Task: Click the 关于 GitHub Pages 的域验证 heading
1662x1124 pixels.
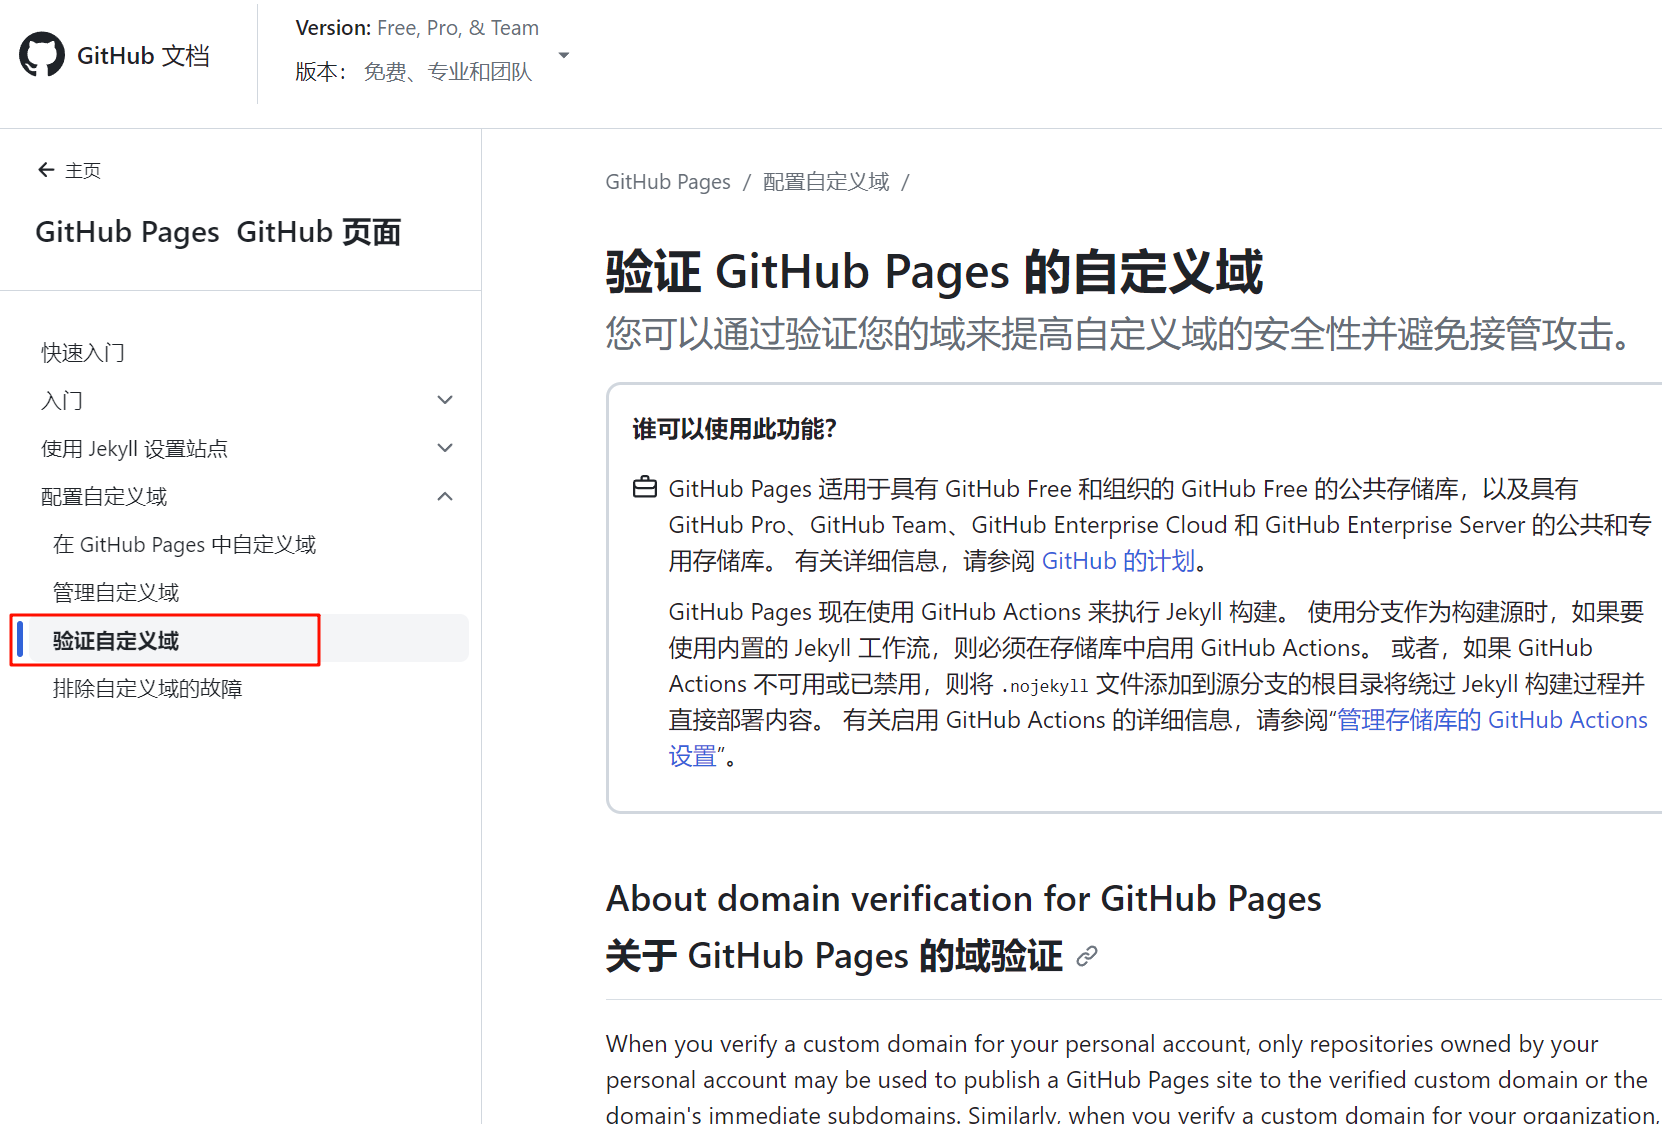Action: pyautogui.click(x=834, y=956)
